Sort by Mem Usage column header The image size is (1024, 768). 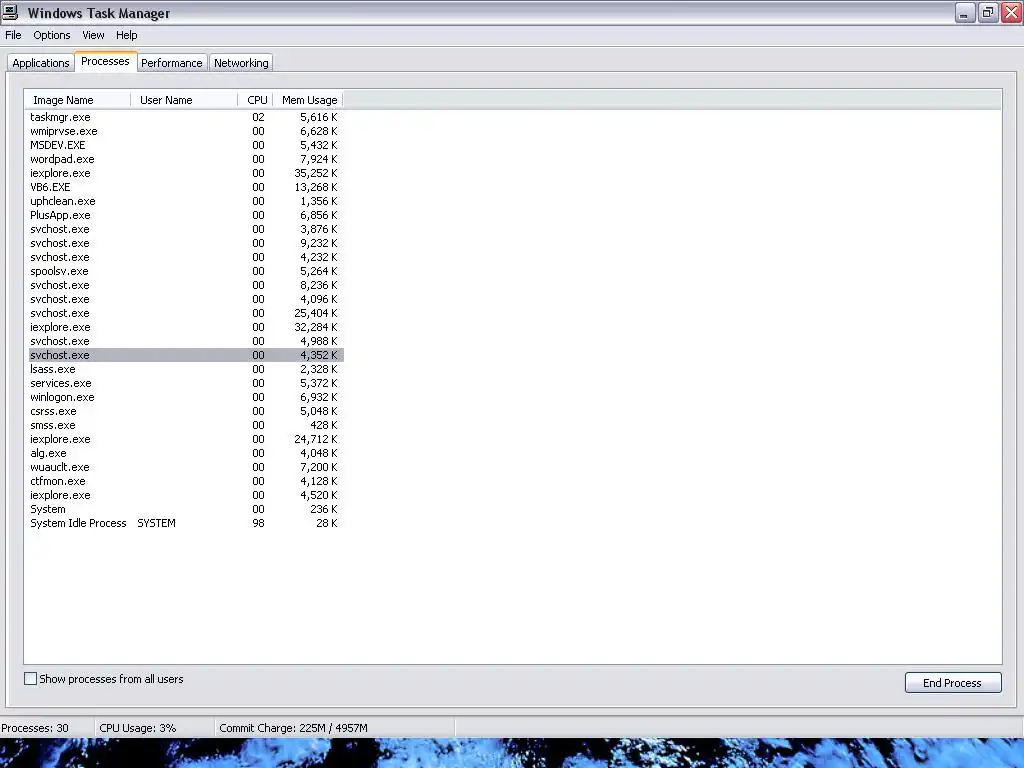(308, 100)
